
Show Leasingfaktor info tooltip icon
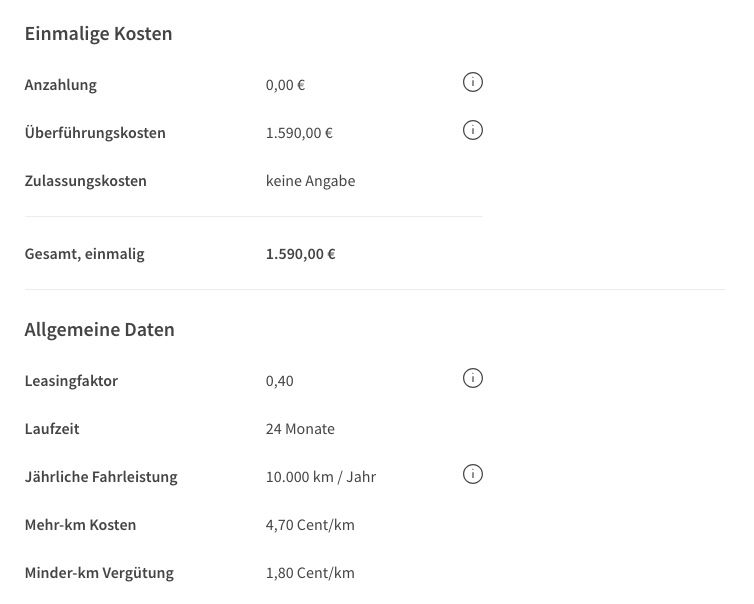472,378
